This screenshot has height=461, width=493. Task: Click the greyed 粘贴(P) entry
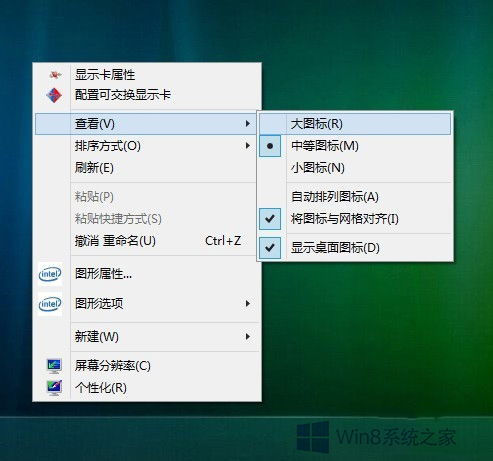147,197
